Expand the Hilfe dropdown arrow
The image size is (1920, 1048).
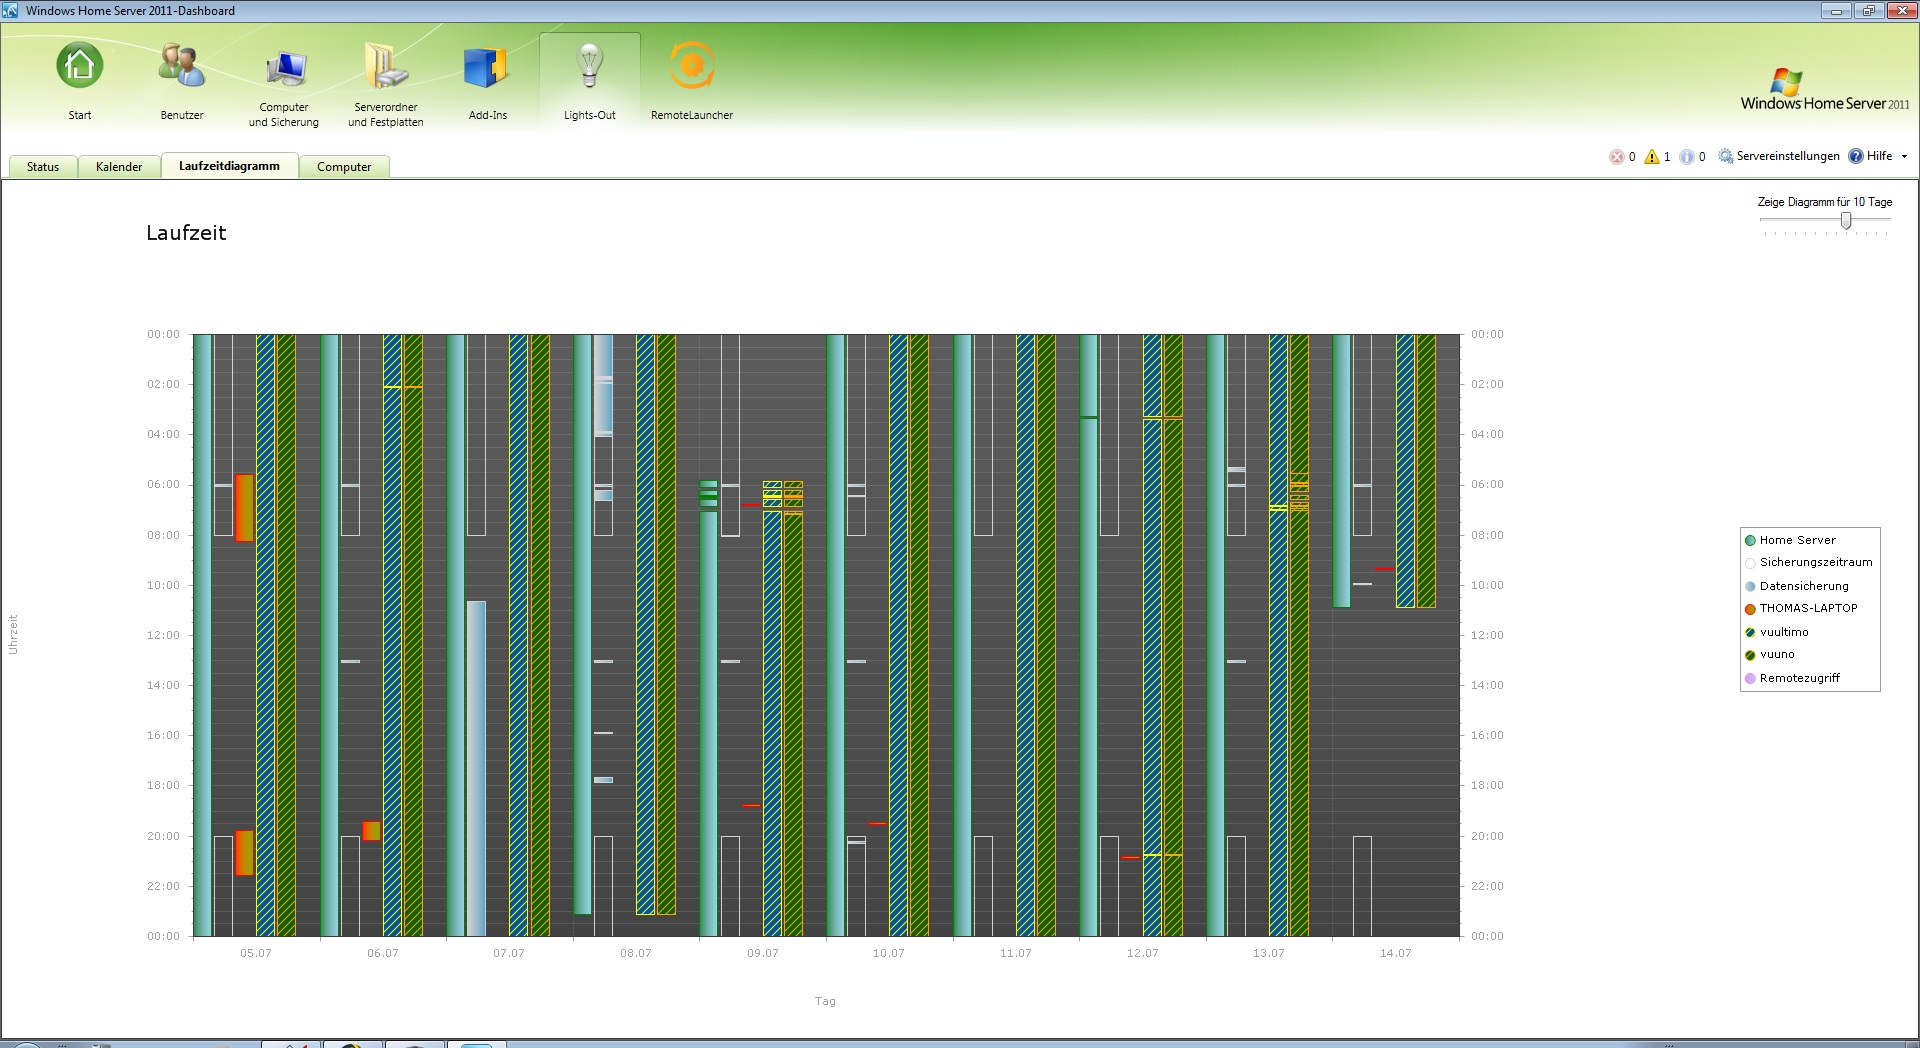1904,157
